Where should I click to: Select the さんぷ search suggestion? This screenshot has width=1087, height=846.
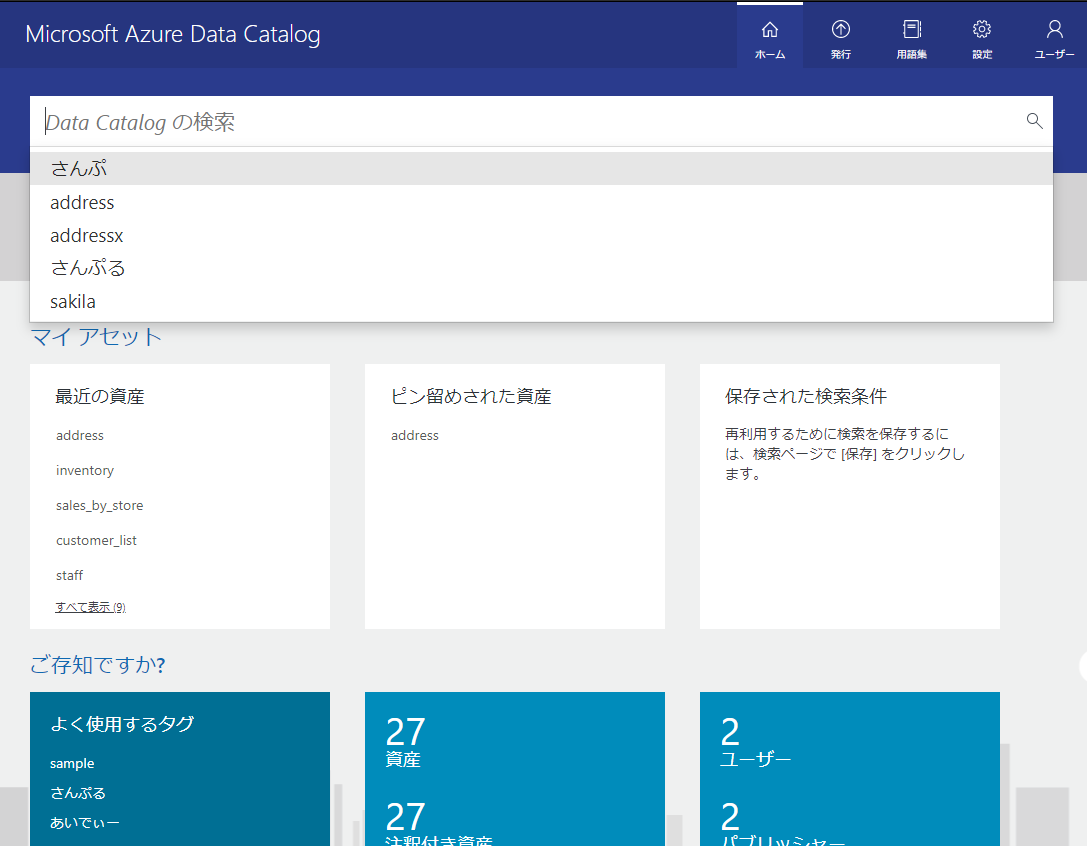pyautogui.click(x=541, y=169)
